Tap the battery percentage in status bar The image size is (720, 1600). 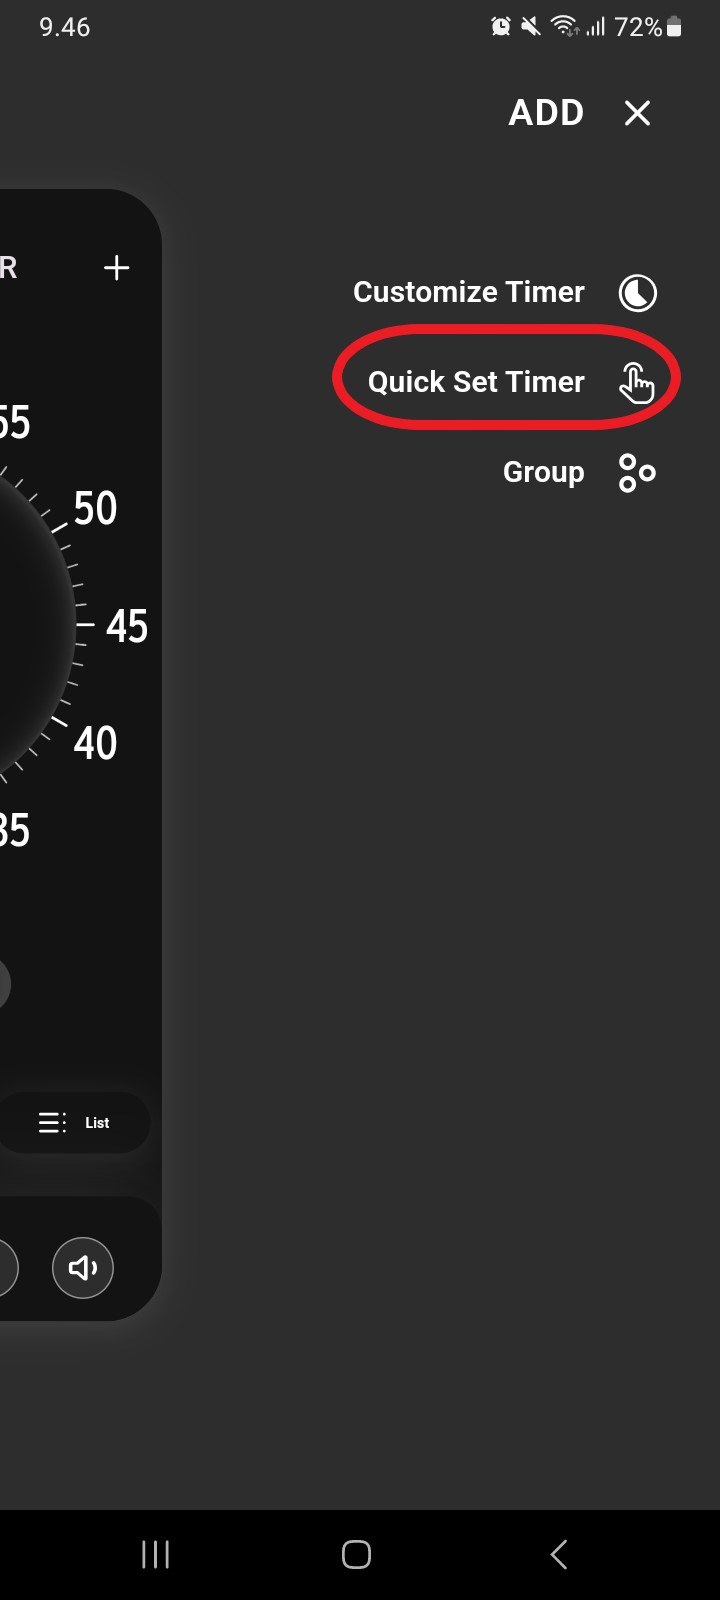(639, 27)
